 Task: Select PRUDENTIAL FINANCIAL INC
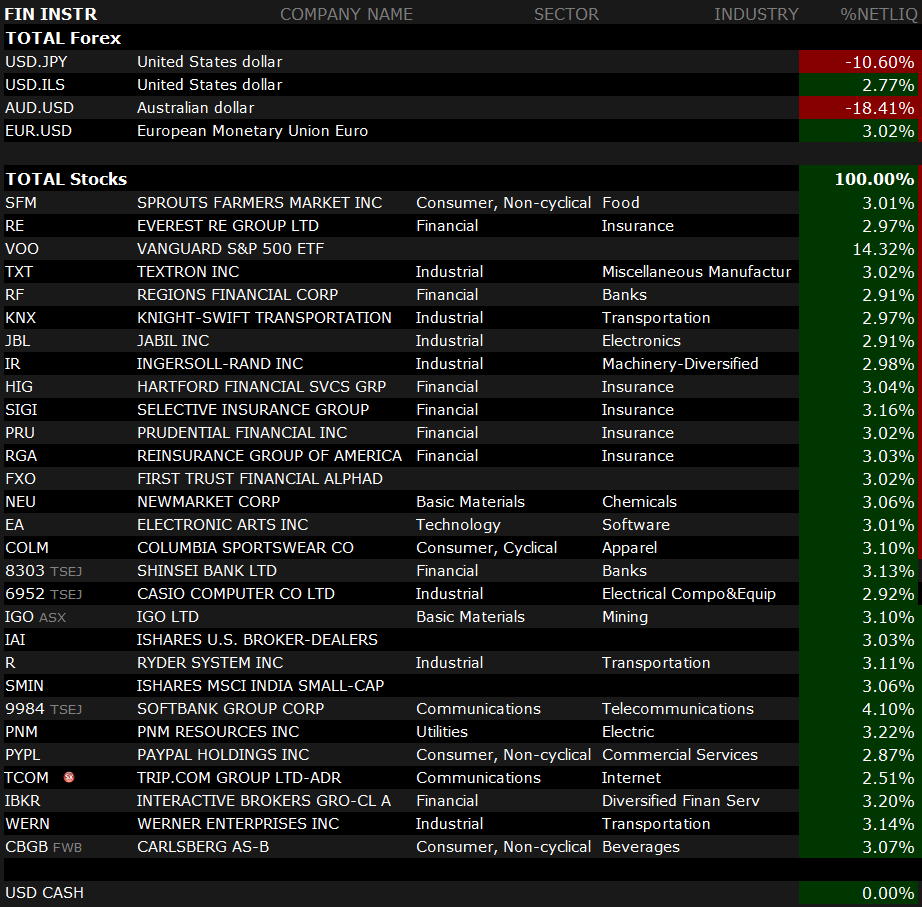[242, 432]
